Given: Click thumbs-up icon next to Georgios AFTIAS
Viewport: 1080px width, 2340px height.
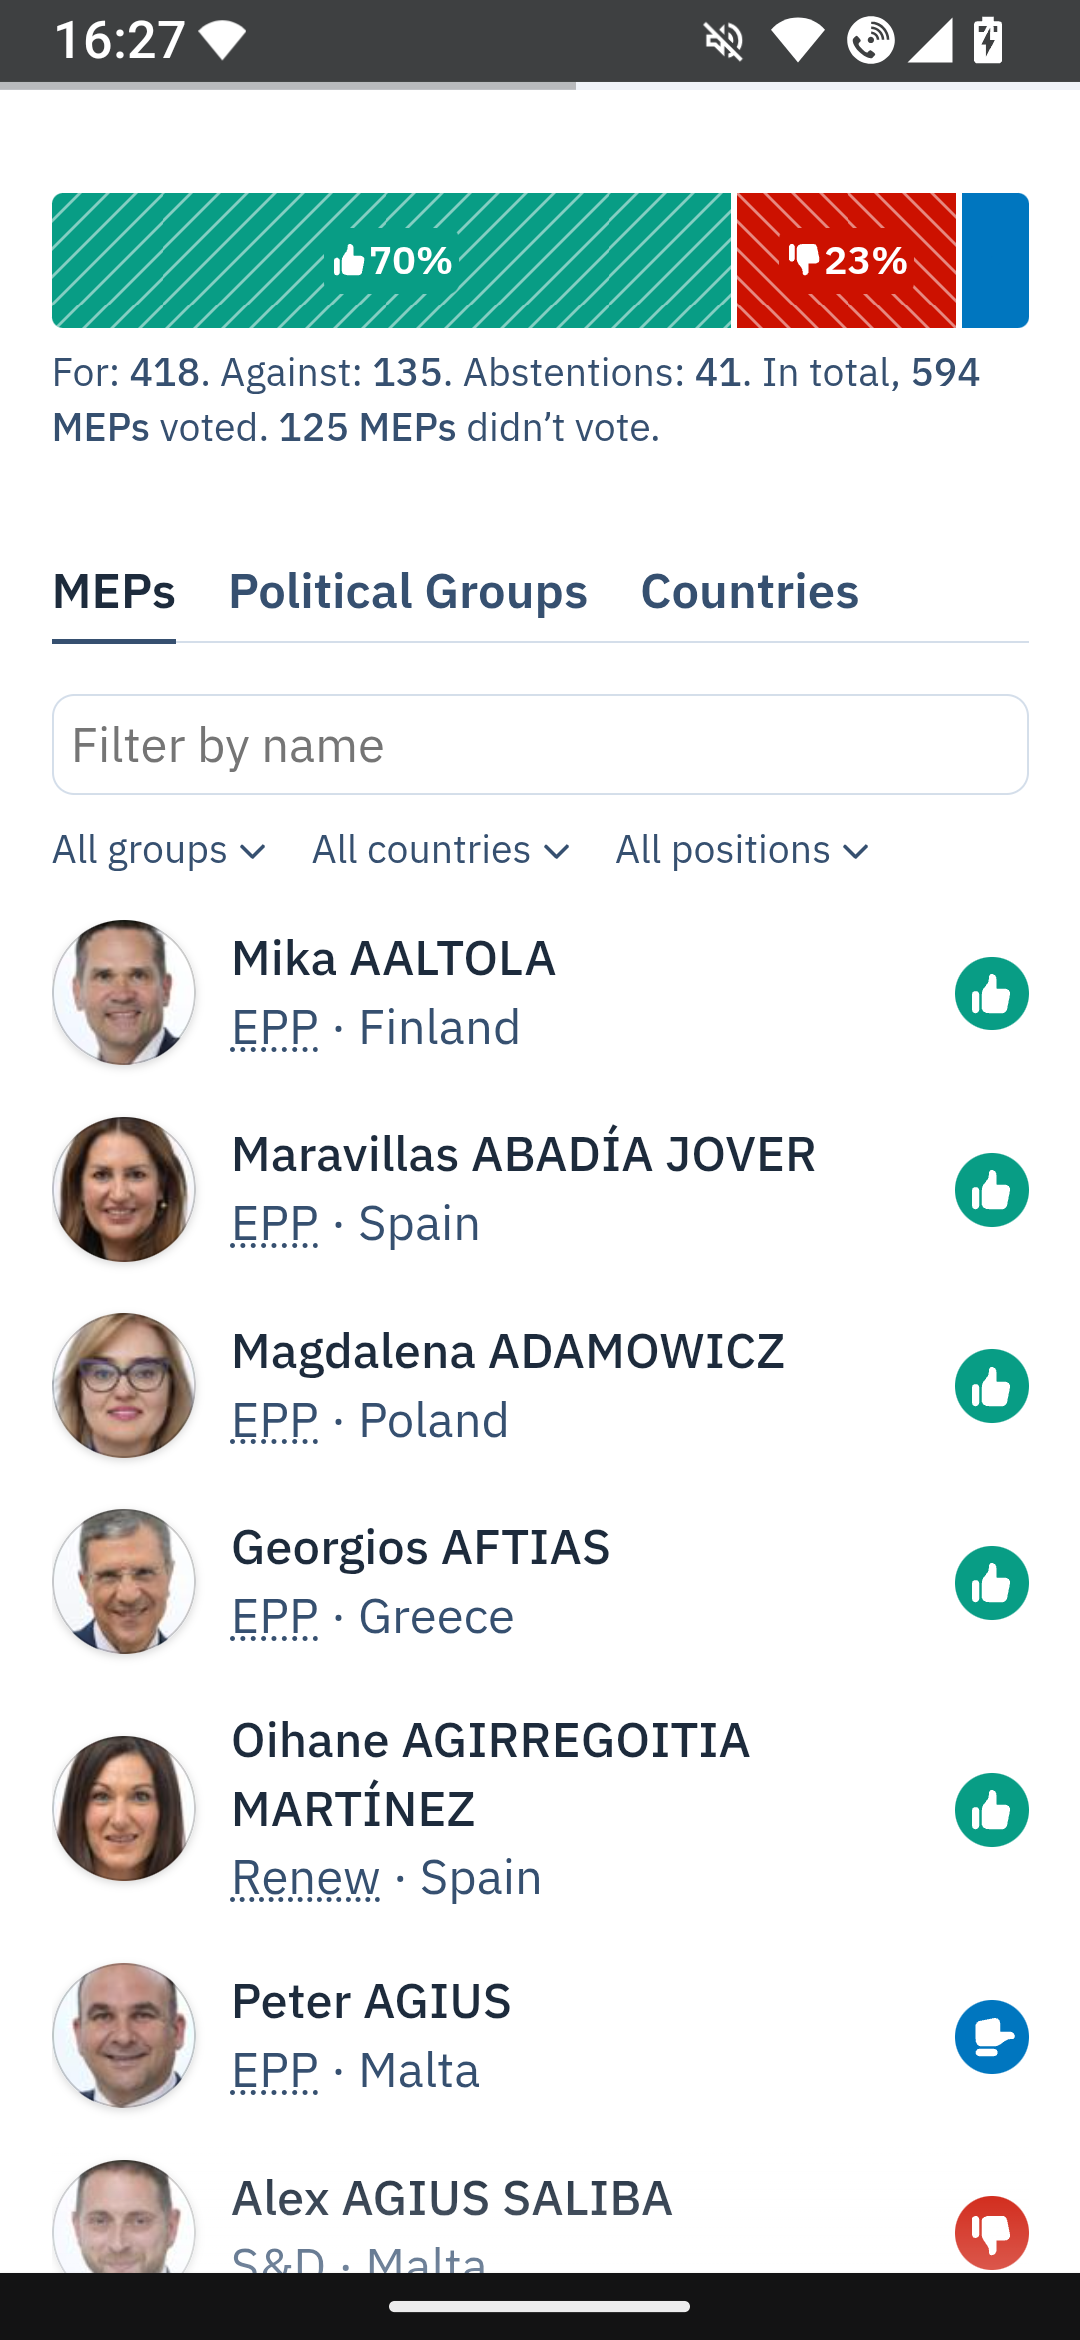Looking at the screenshot, I should tap(991, 1583).
